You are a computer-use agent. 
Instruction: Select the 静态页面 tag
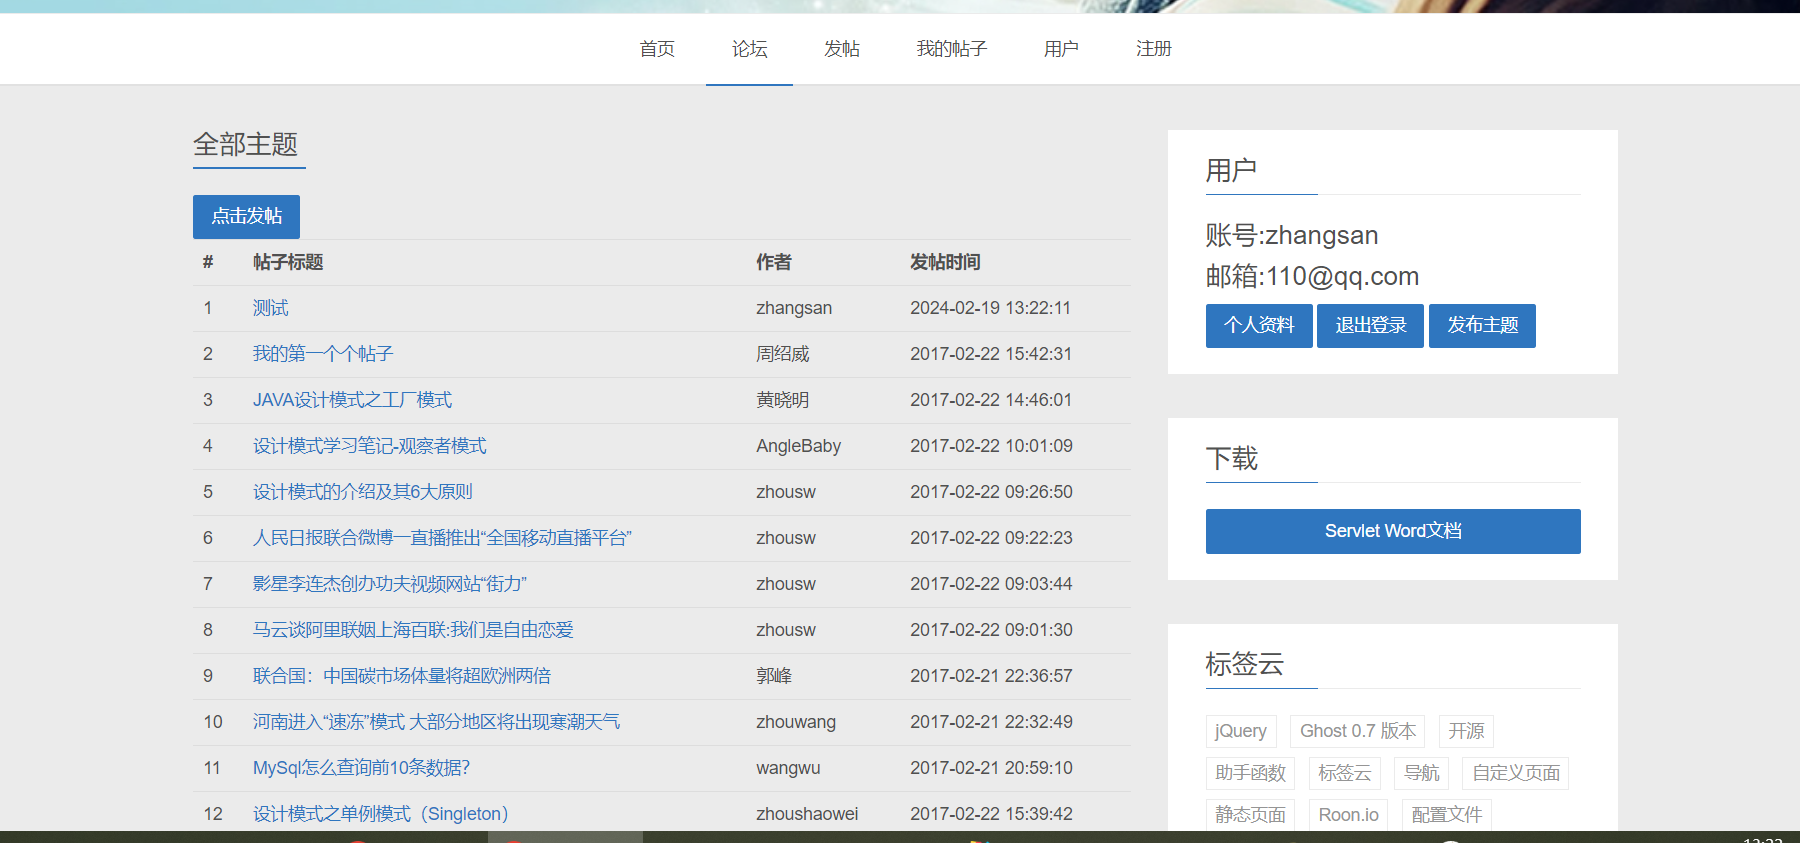(x=1250, y=815)
